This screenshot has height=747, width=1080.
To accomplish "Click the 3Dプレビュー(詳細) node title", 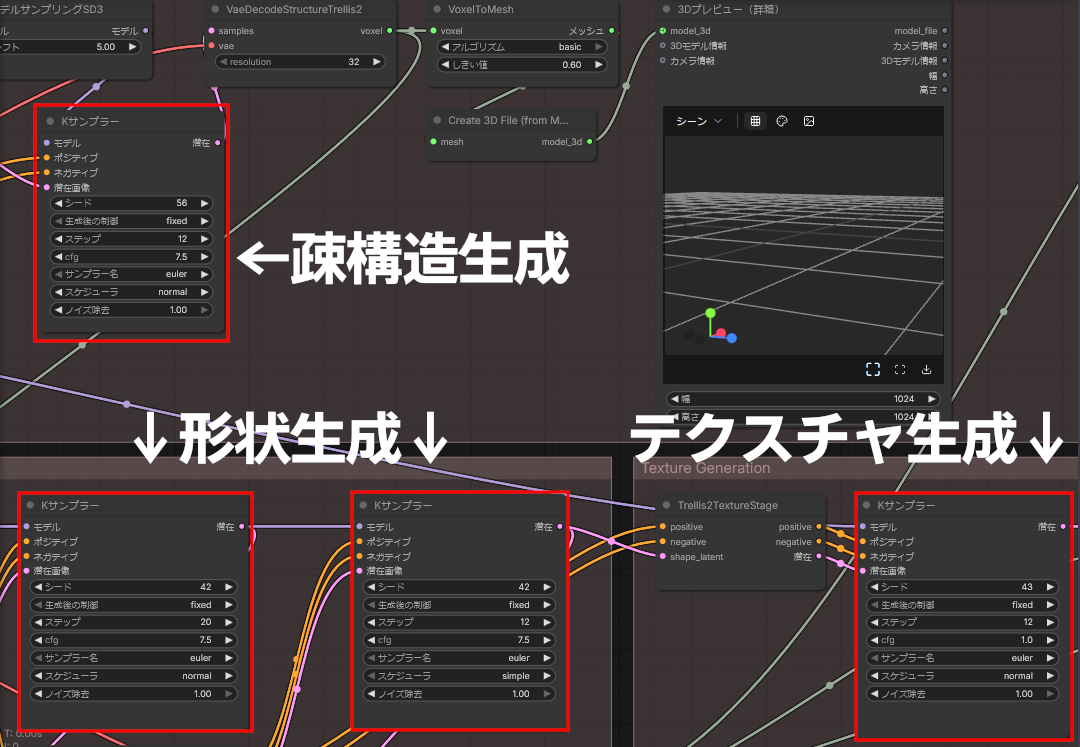I will pos(728,10).
